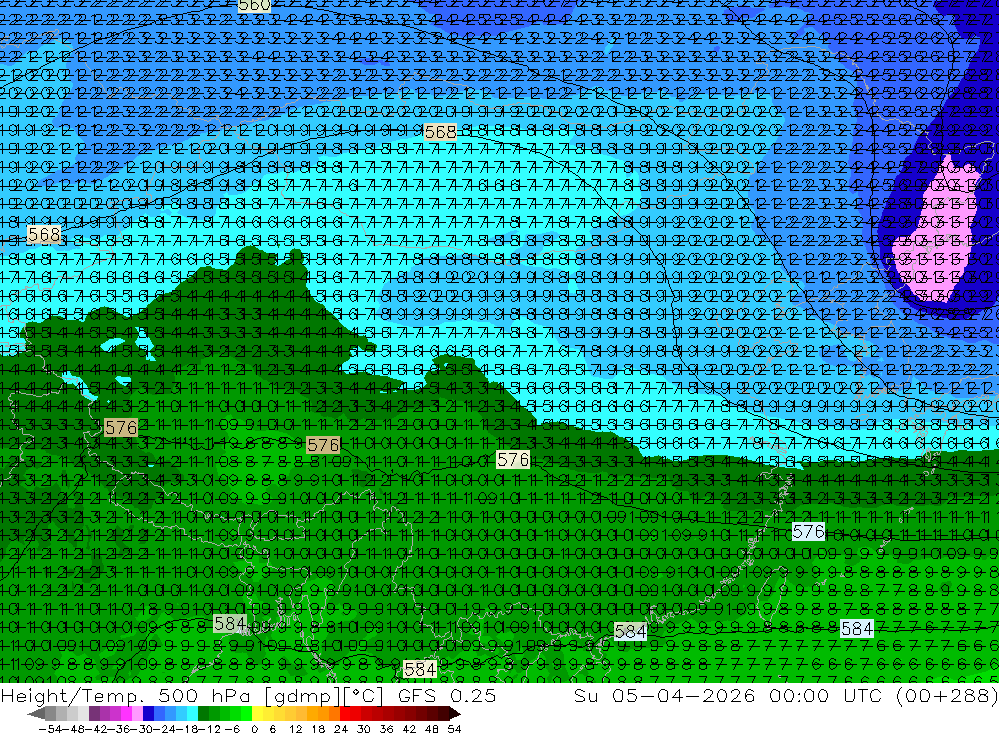Click the '(00+288)' forecast hour text

pyautogui.click(x=947, y=696)
